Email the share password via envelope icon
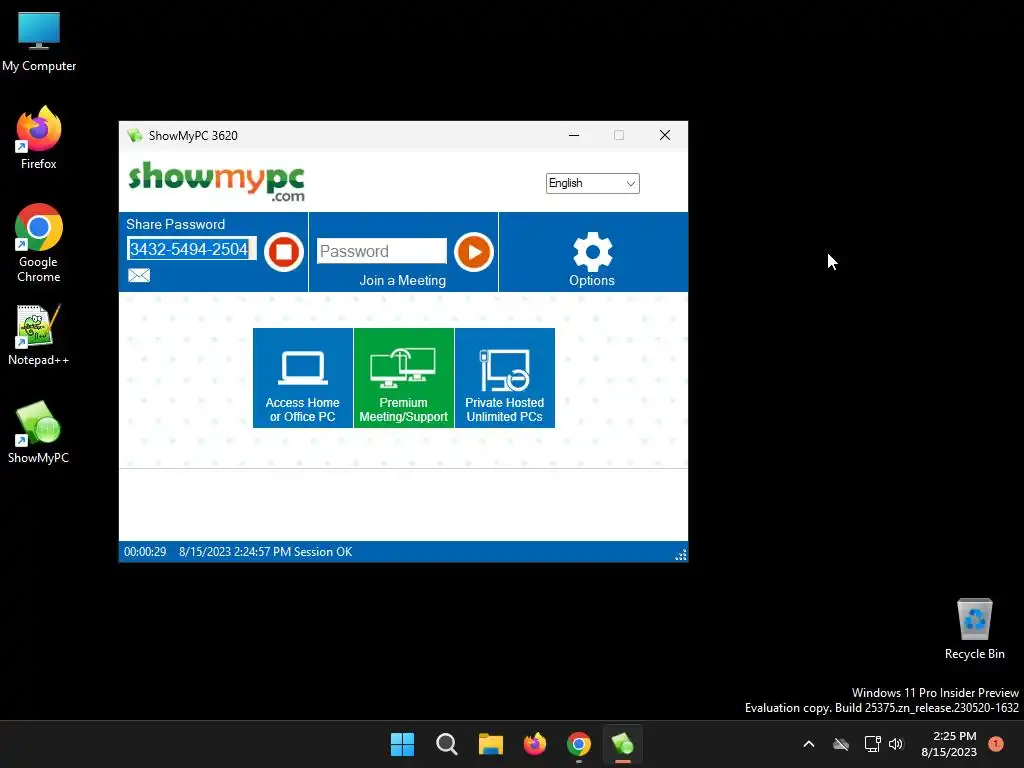This screenshot has height=768, width=1024. [138, 275]
